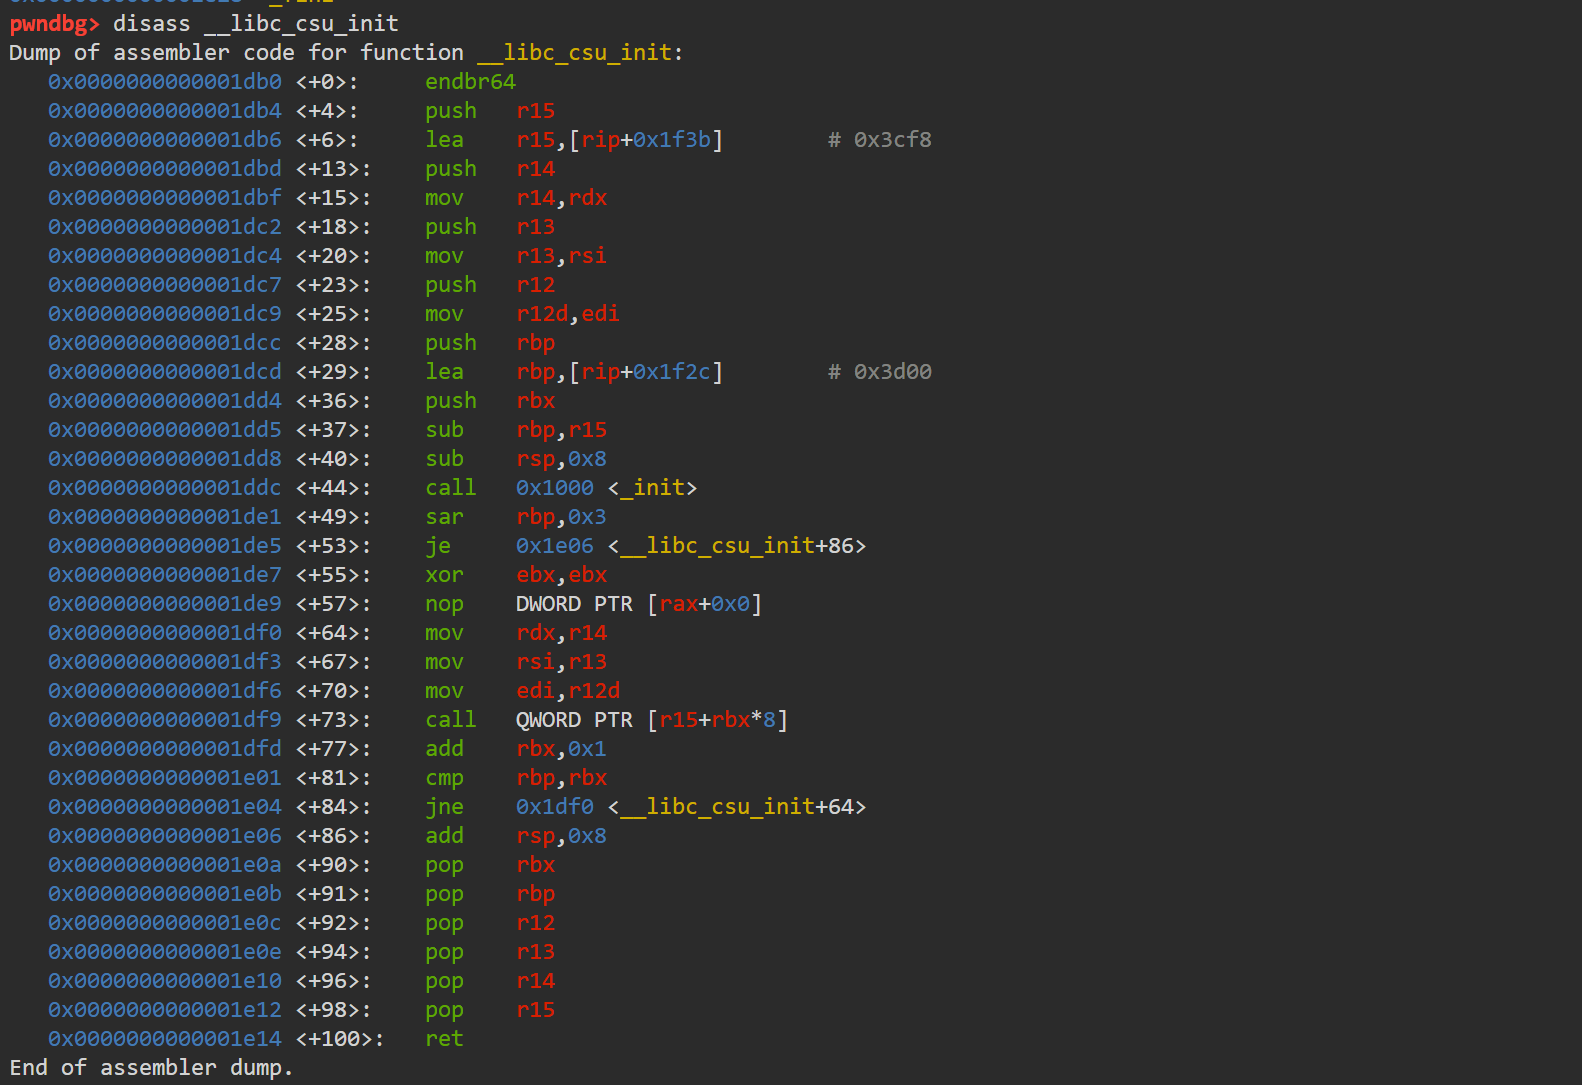Select the 'rbp,r15' operands
The width and height of the screenshot is (1582, 1085).
coord(562,429)
